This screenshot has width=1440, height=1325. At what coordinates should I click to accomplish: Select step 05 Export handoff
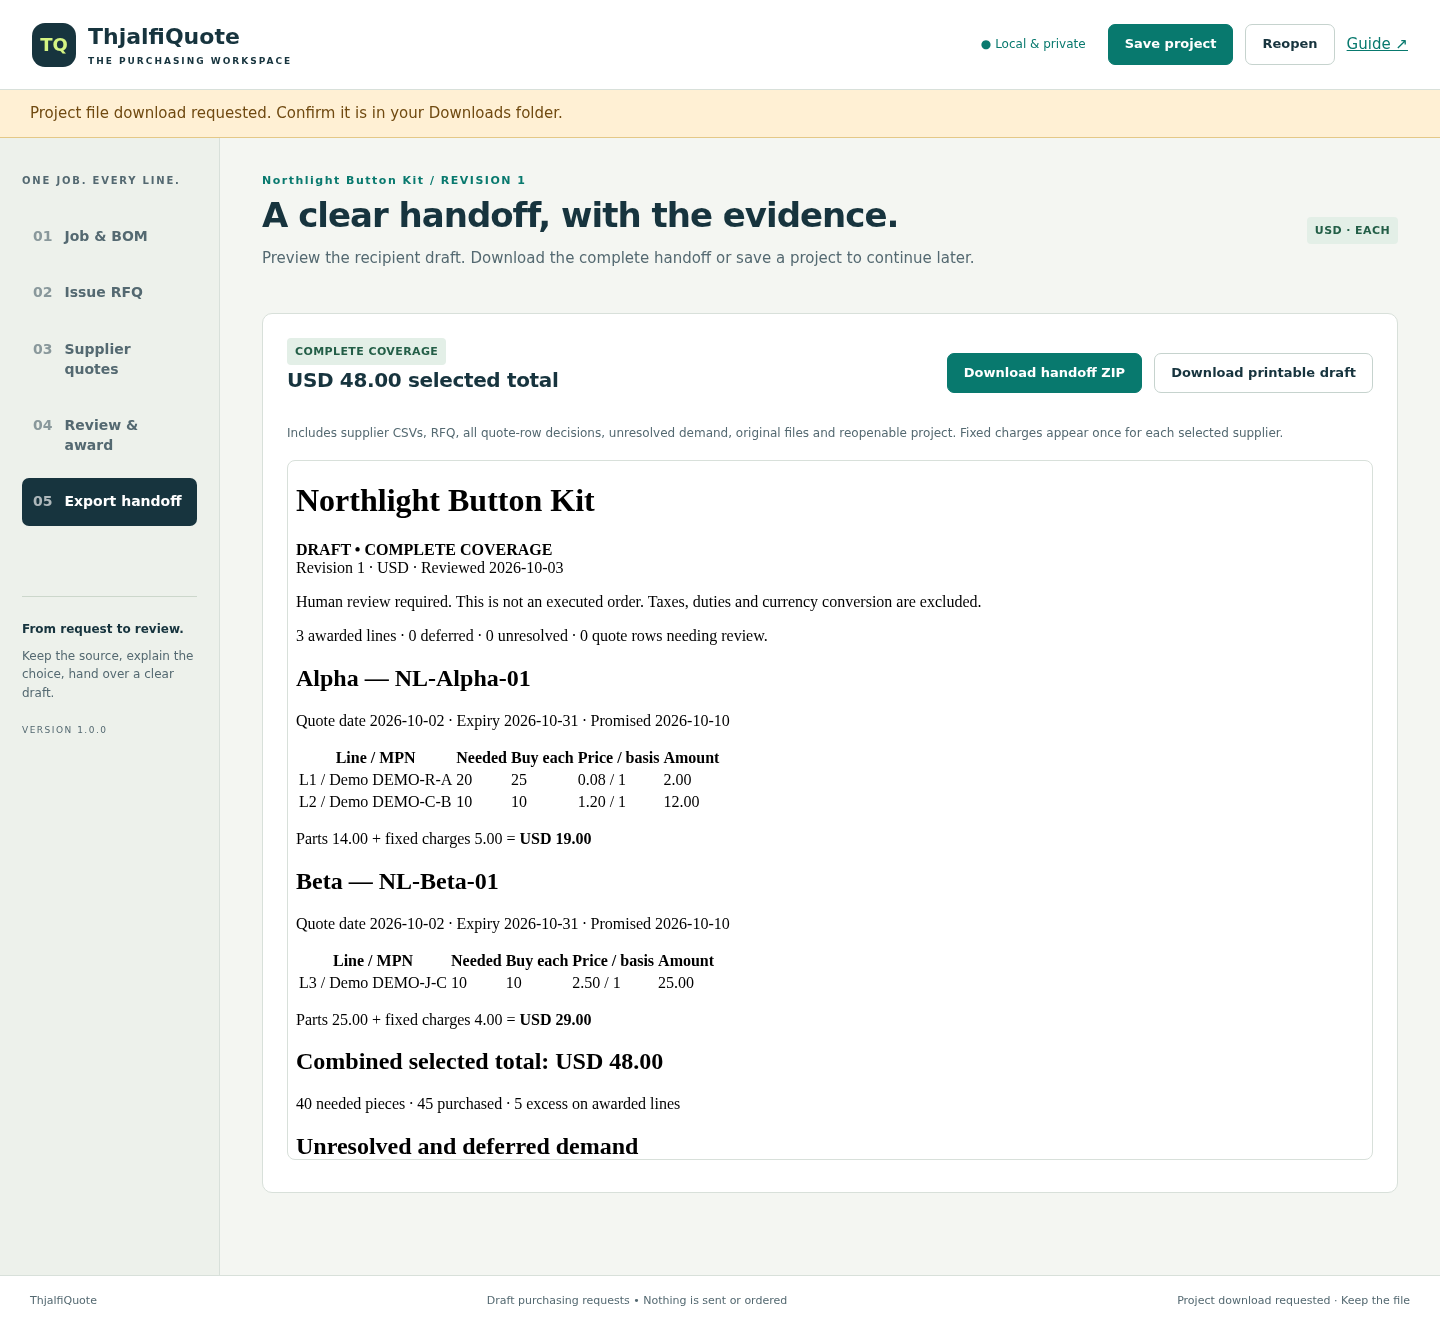coord(109,501)
